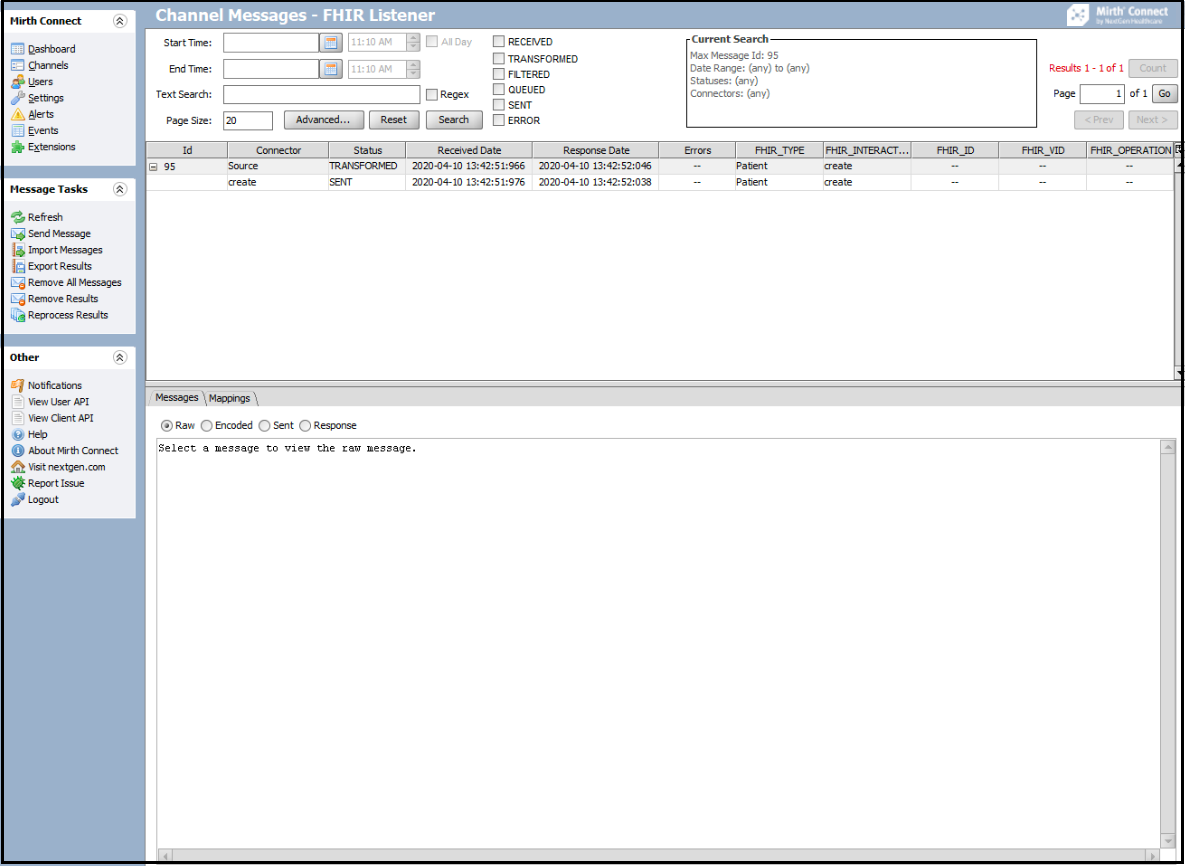1185x866 pixels.
Task: Sort by the FHIR_TYPE column header
Action: coord(779,150)
